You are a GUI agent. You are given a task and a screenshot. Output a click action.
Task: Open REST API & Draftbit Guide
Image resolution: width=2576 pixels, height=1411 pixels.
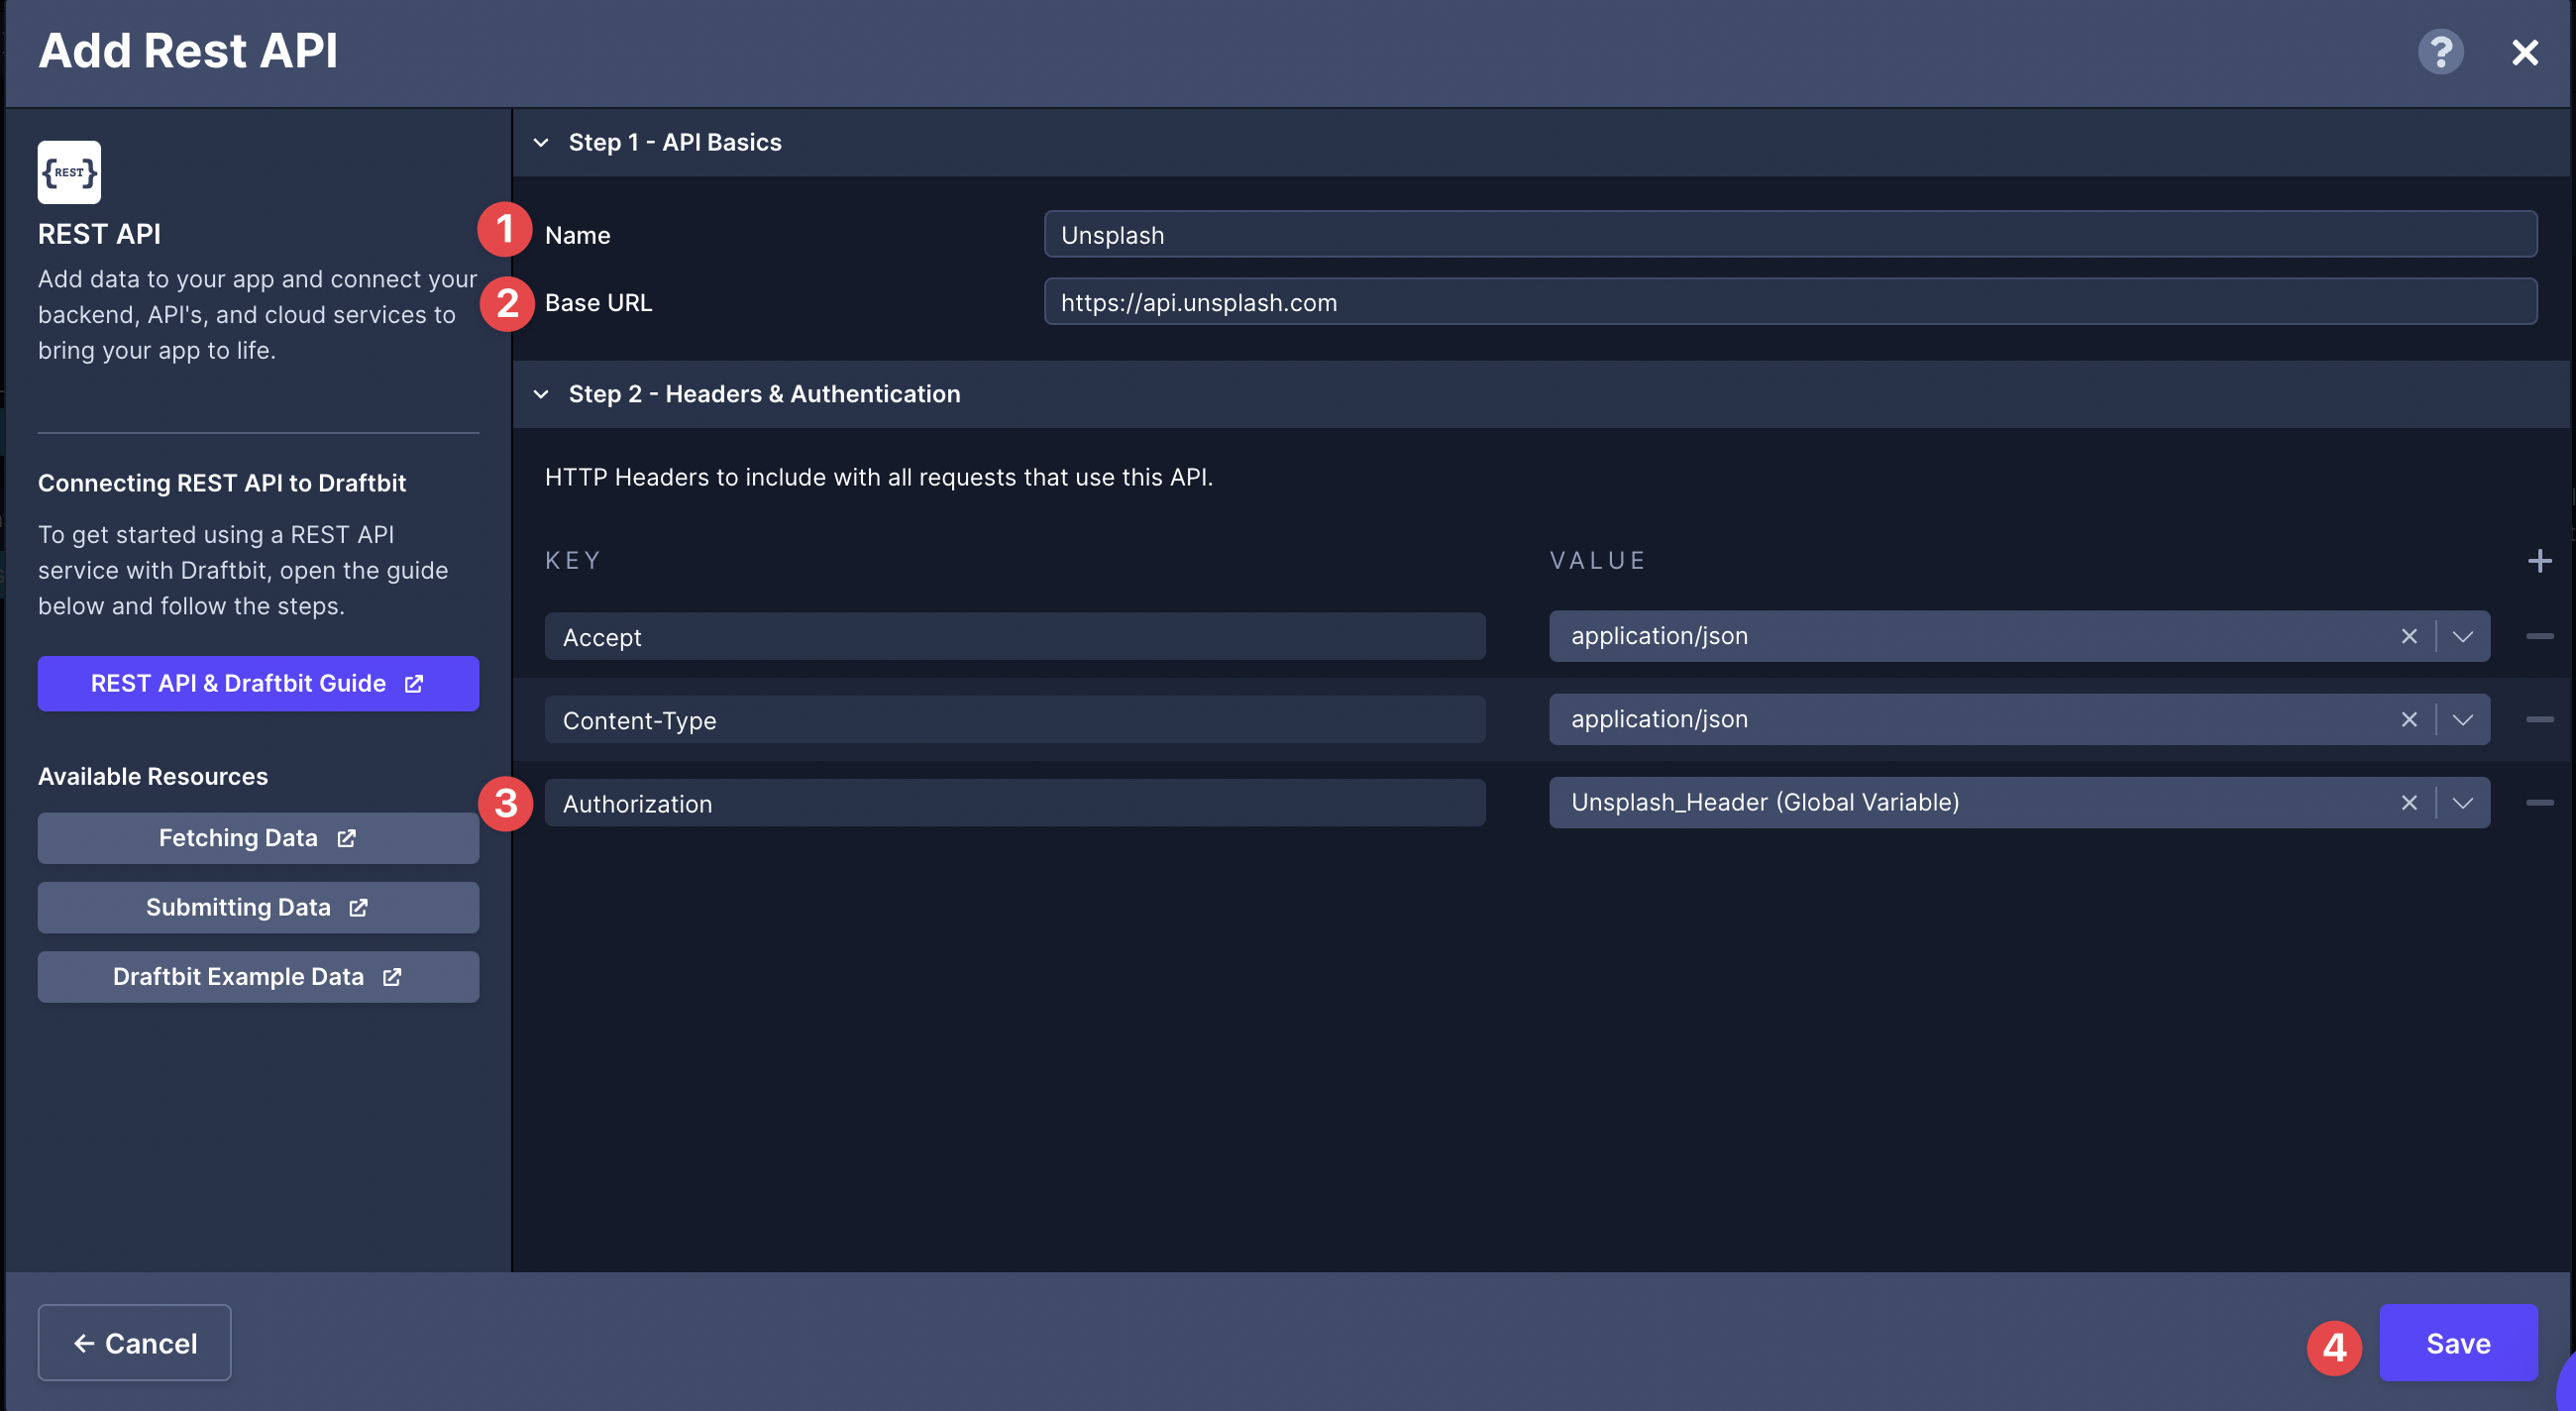[258, 683]
